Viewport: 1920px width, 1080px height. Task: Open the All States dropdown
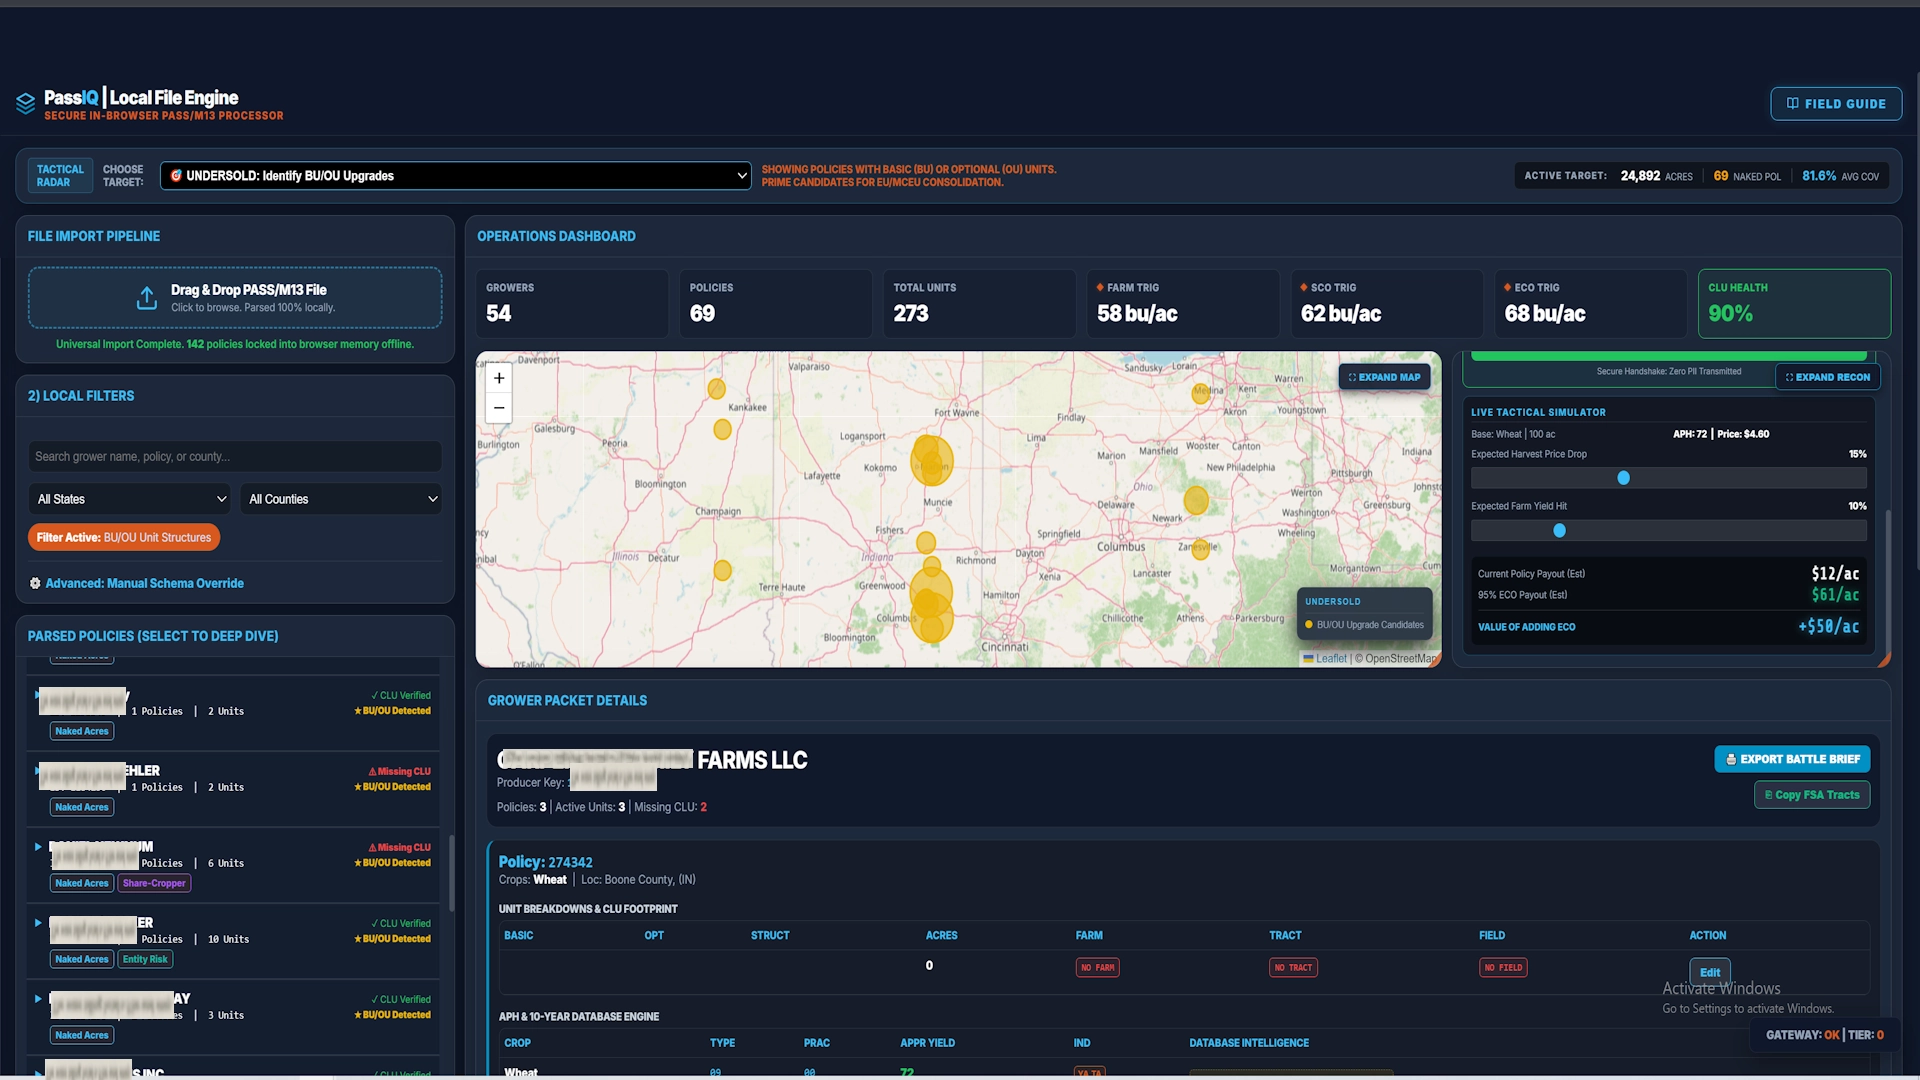[x=130, y=499]
